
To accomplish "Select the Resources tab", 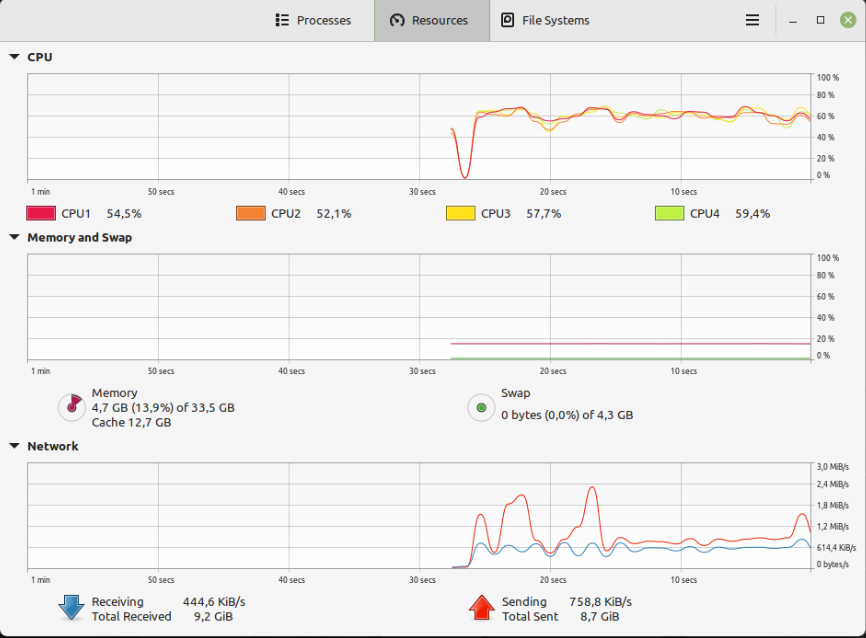I will pyautogui.click(x=431, y=20).
